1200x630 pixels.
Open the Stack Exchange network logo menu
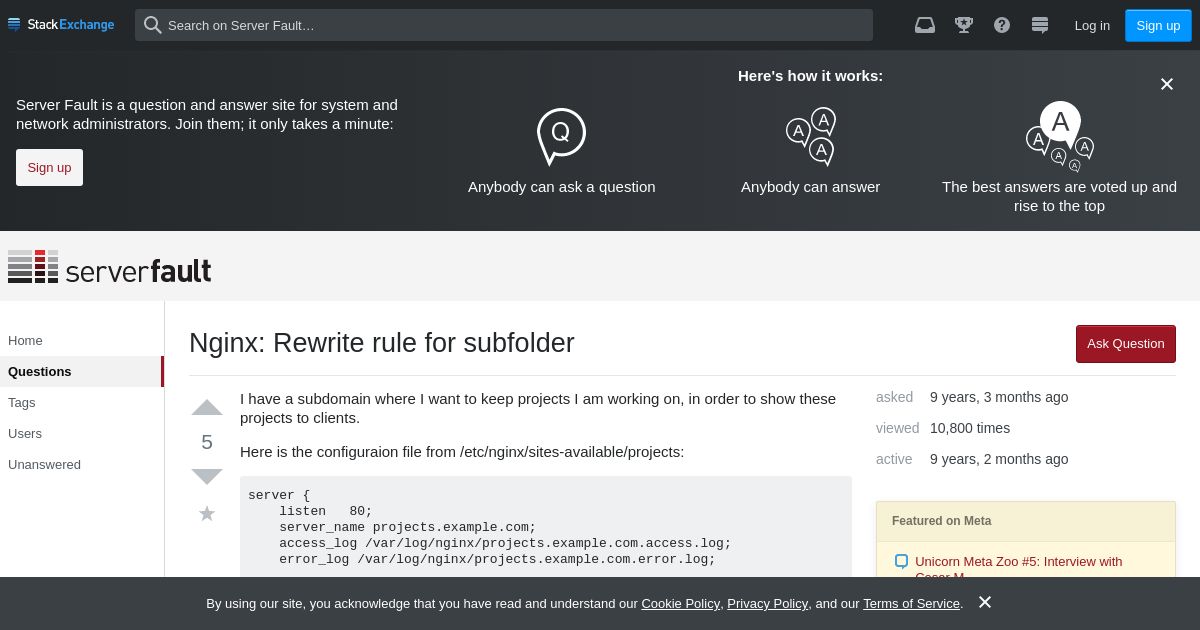61,24
